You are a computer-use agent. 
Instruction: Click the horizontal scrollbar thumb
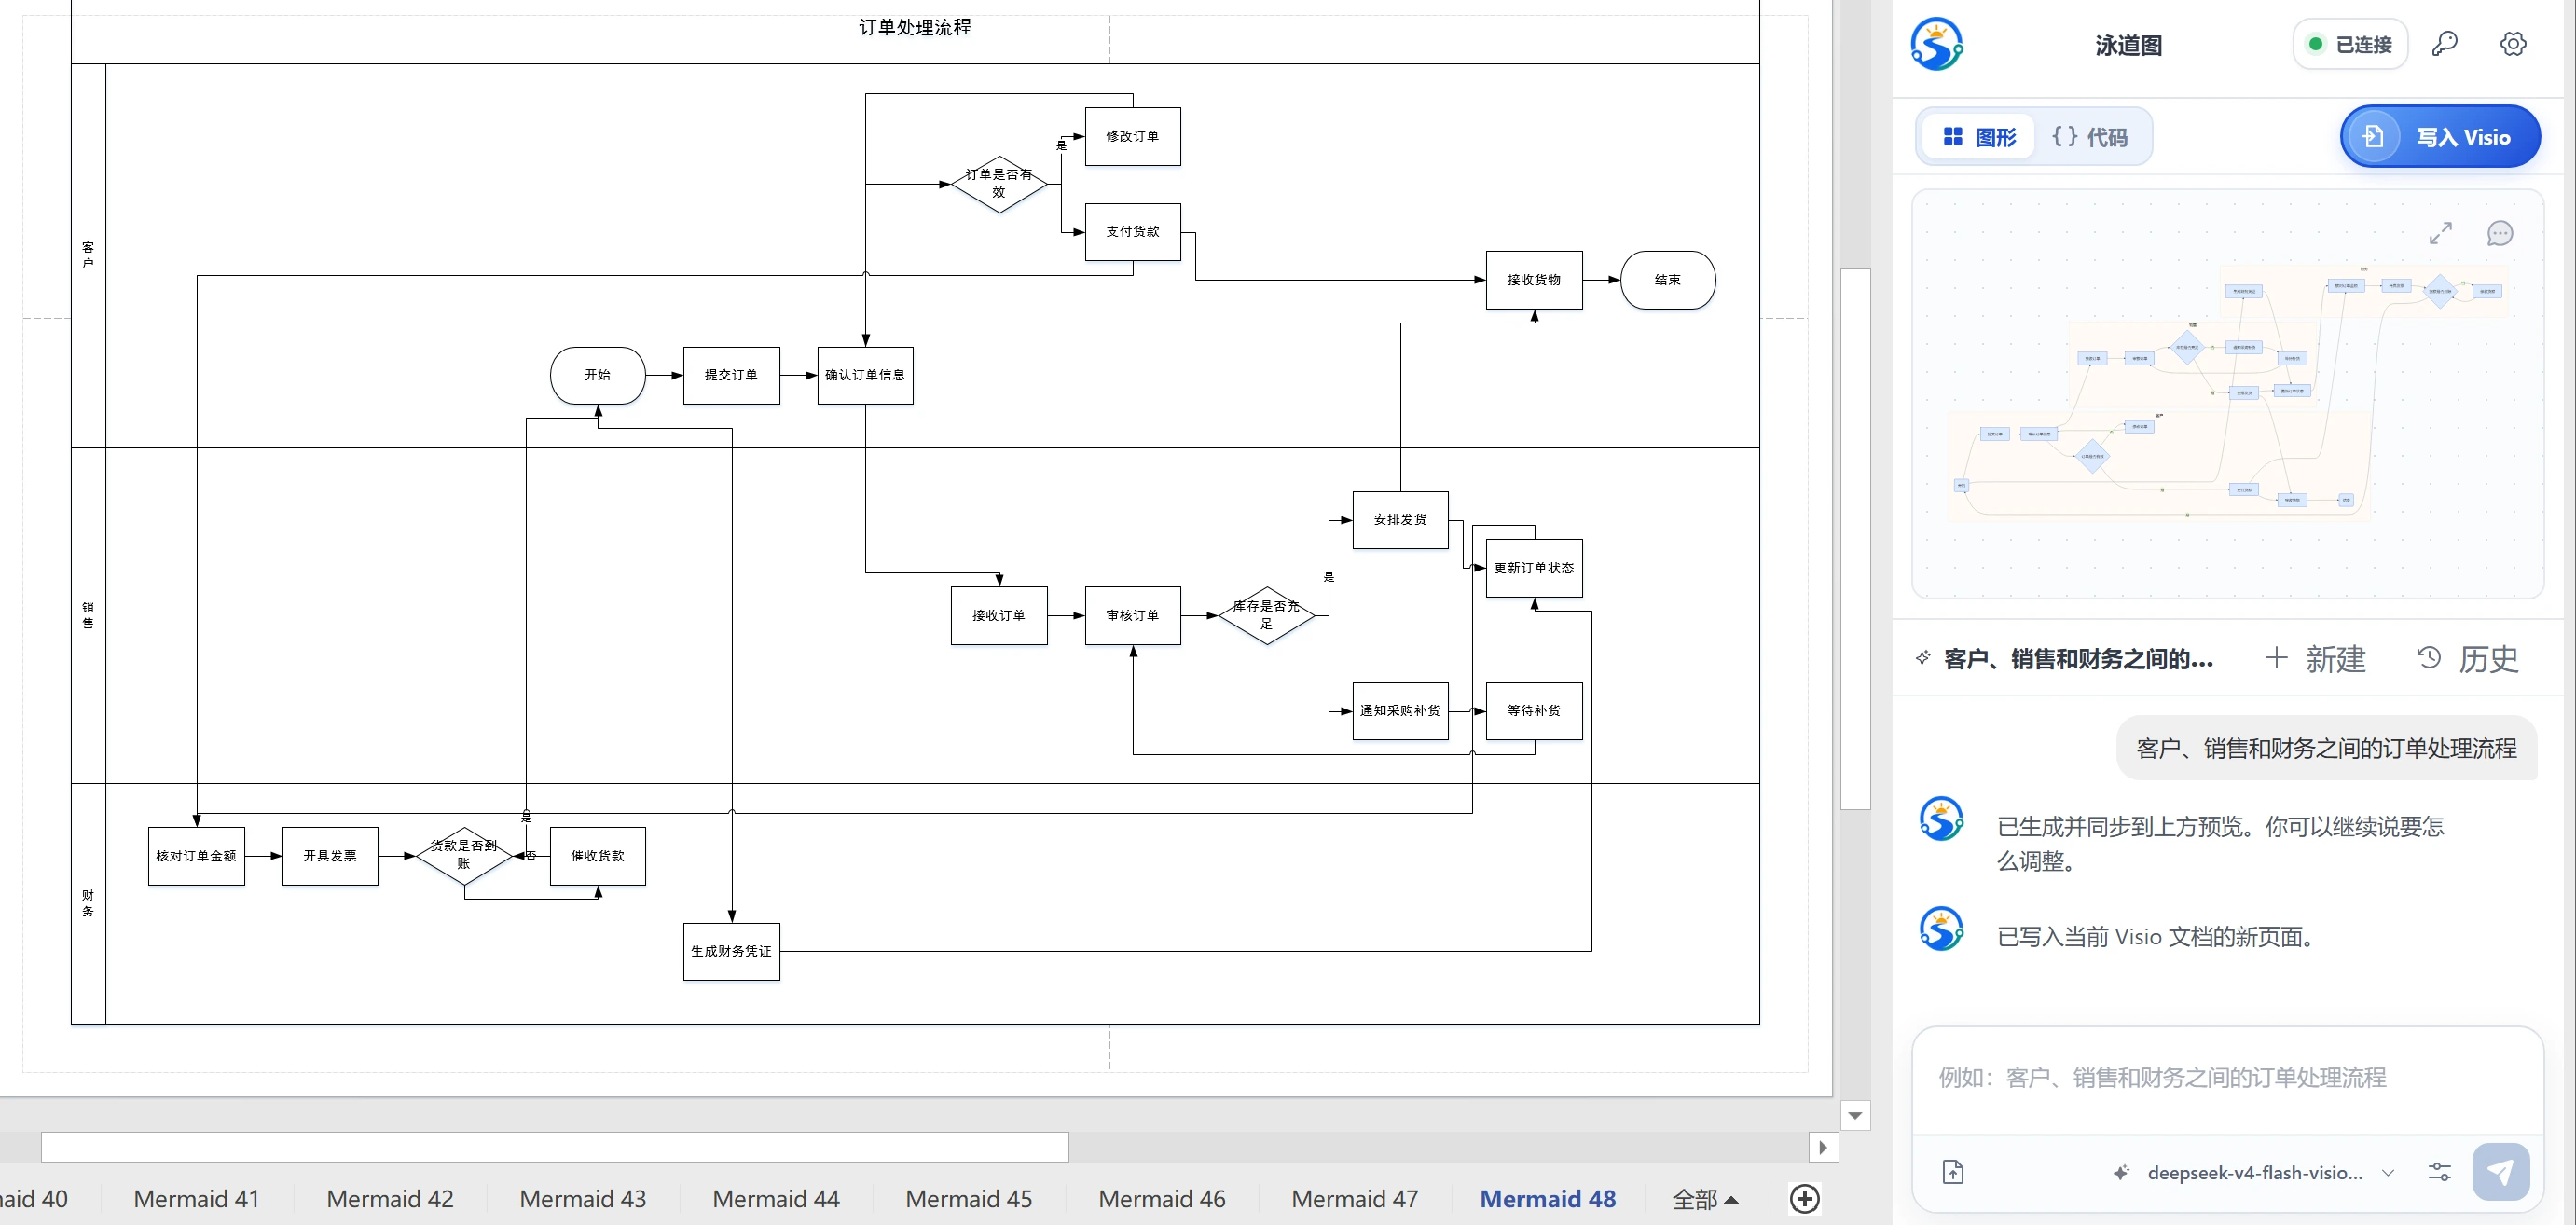554,1147
